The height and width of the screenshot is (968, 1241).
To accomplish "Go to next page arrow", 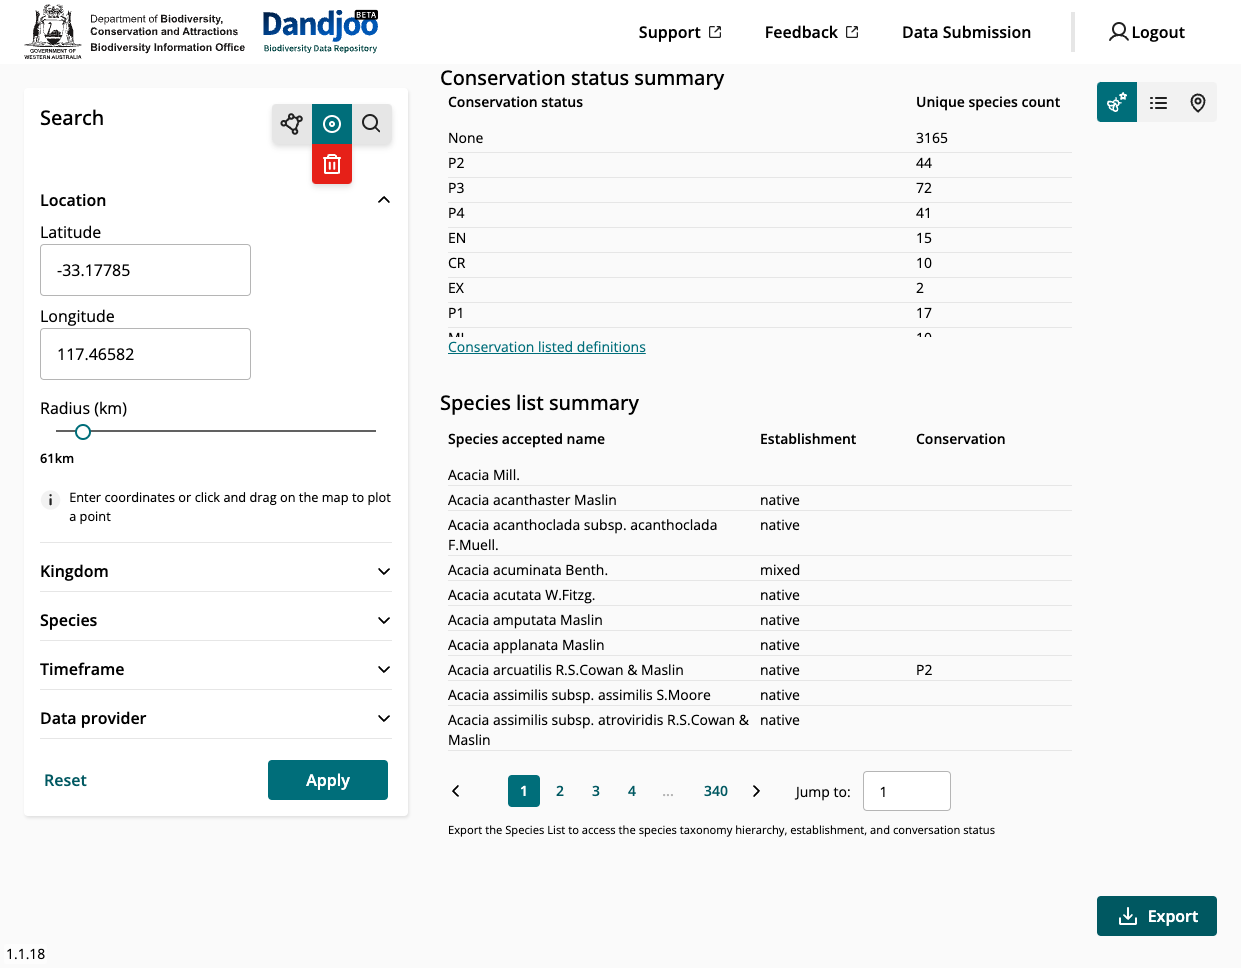I will (x=756, y=791).
